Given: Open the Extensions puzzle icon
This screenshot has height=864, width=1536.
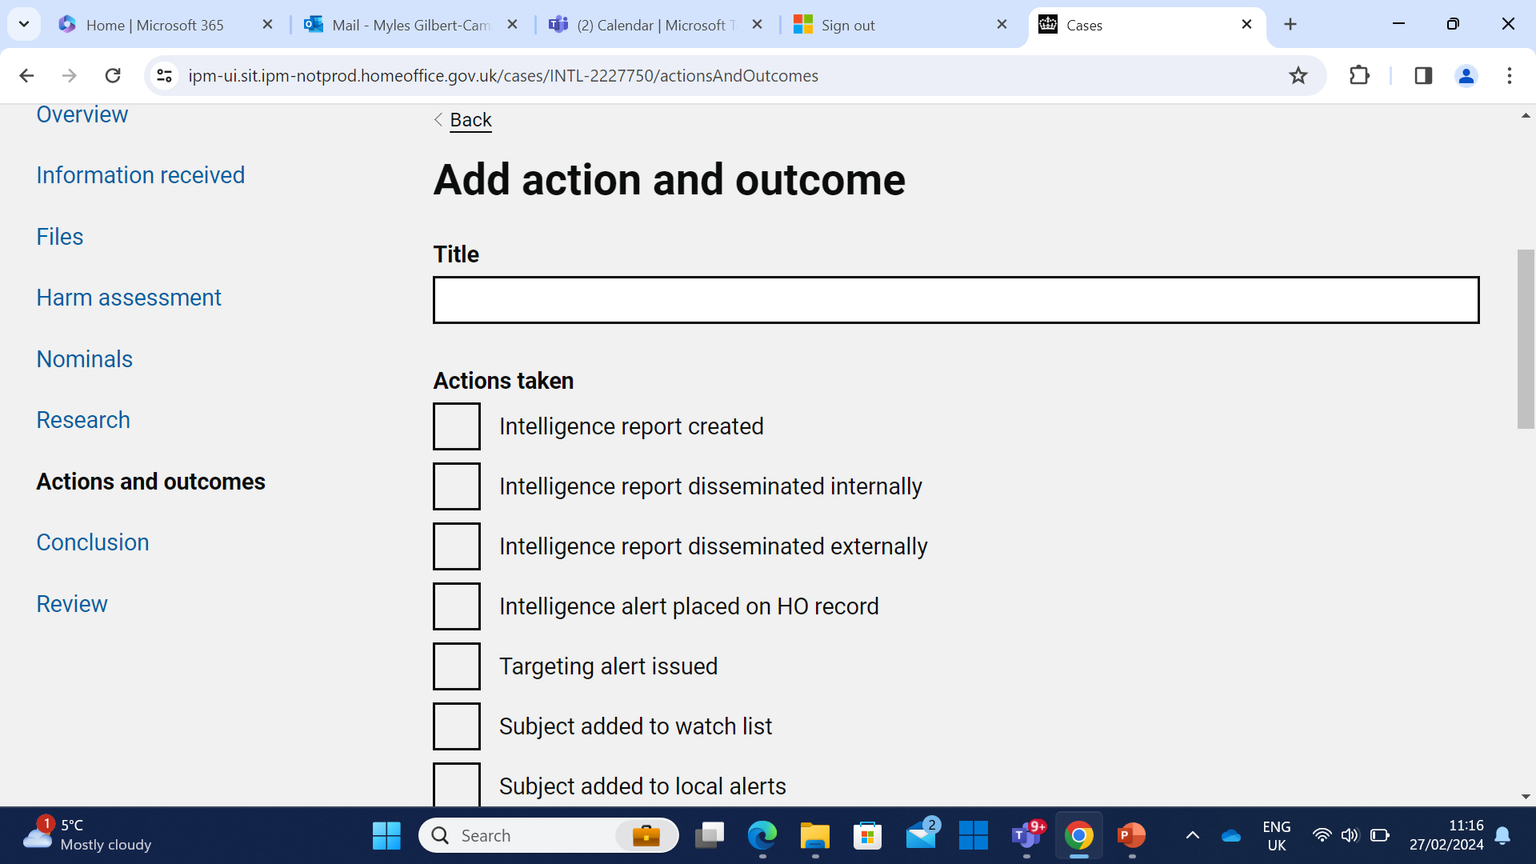Looking at the screenshot, I should [1359, 76].
